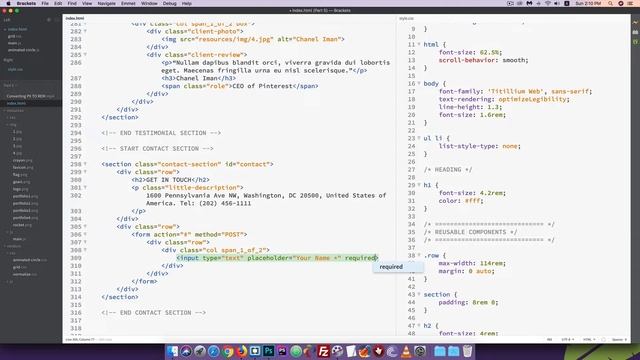Screen dimensions: 640x360
Task: Open VLC cone icon in dock
Action: 406,351
